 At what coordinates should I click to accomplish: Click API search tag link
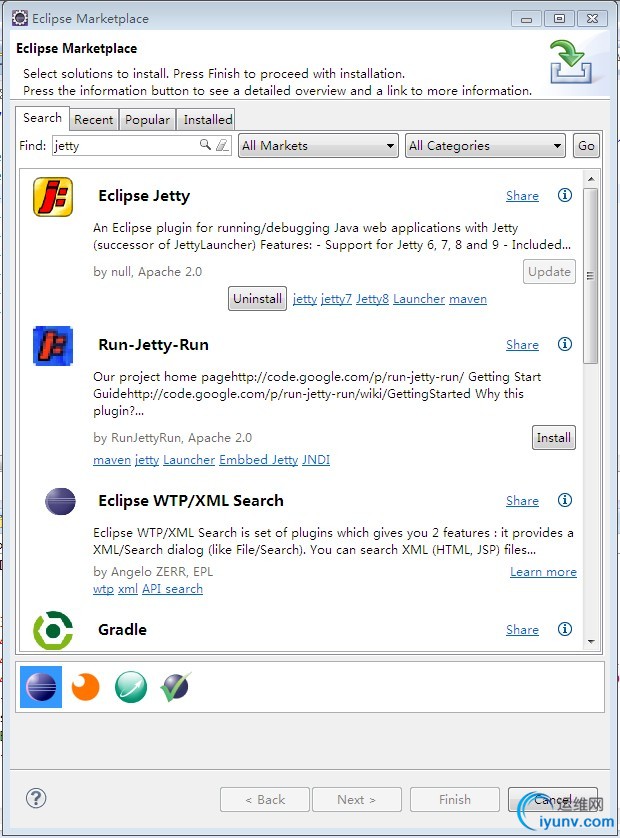172,589
